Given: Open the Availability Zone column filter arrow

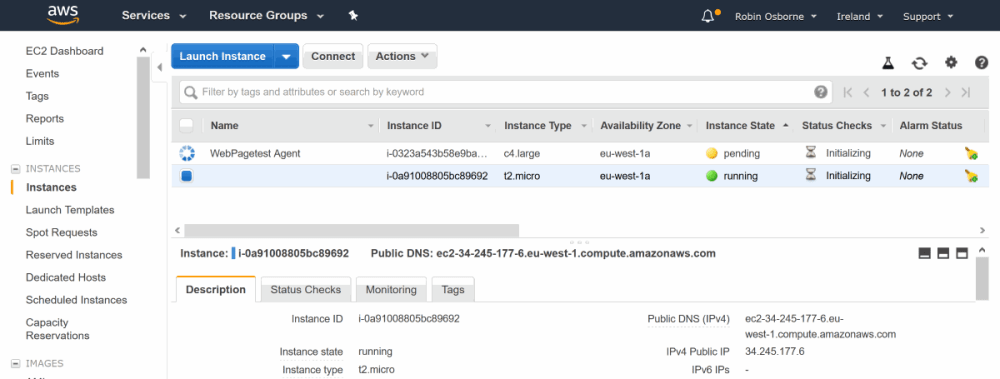Looking at the screenshot, I should pos(689,126).
